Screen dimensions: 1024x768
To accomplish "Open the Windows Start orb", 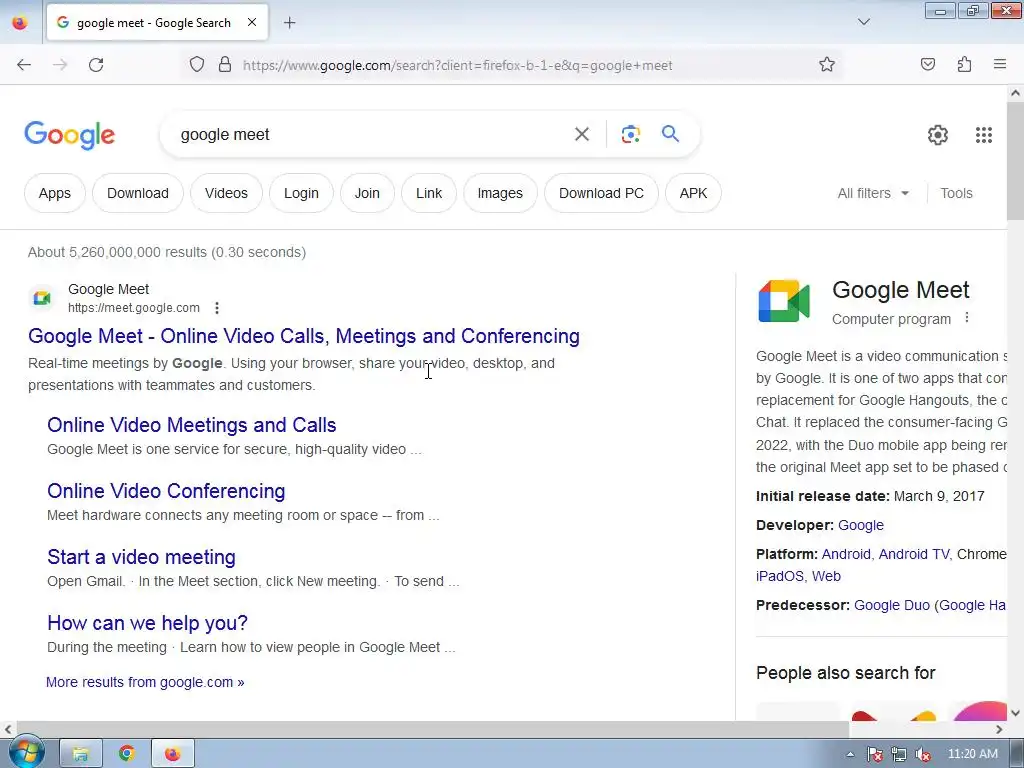I will pyautogui.click(x=26, y=754).
